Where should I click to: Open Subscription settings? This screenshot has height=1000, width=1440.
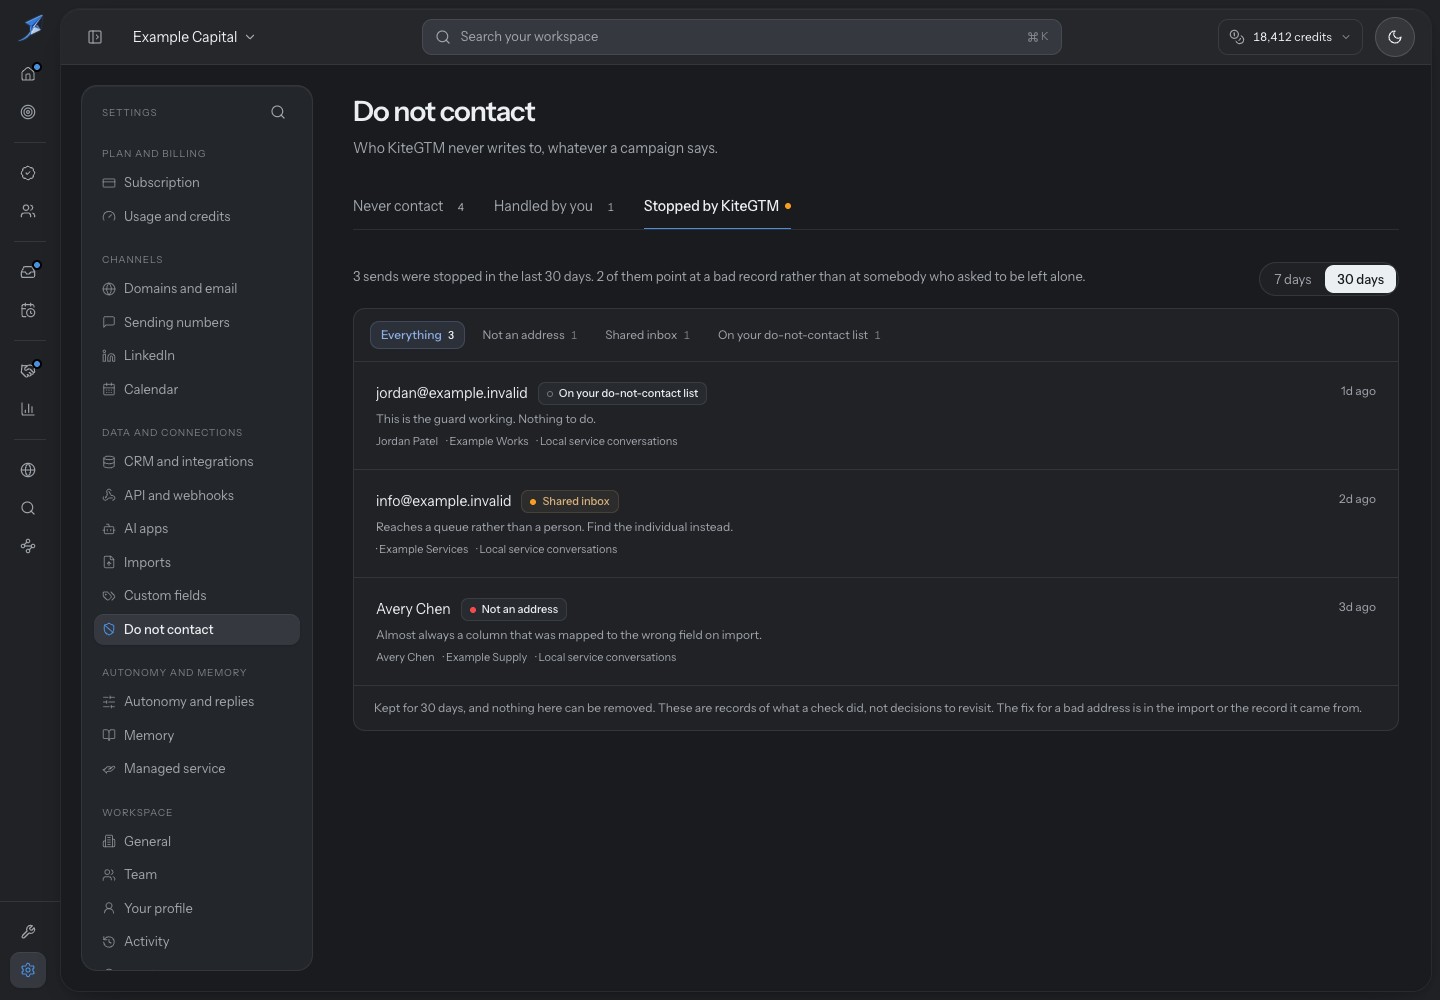pos(197,183)
